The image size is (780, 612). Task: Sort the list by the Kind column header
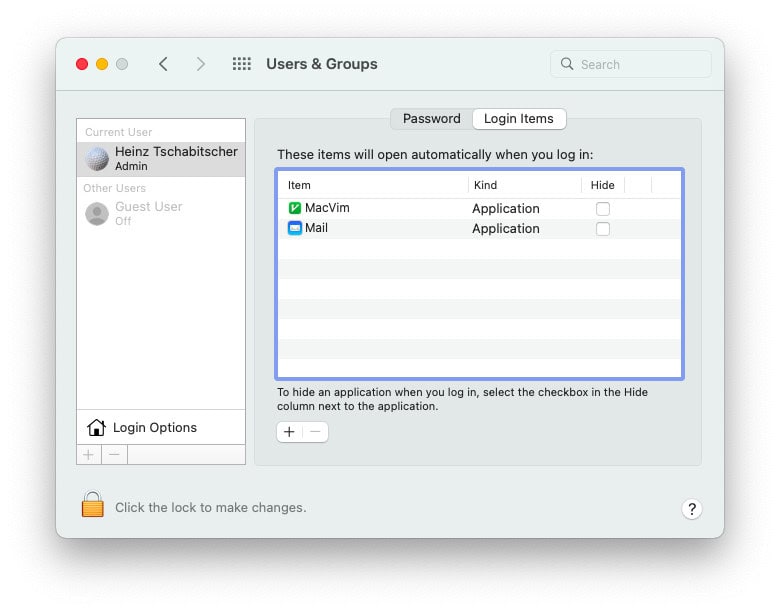click(x=485, y=185)
